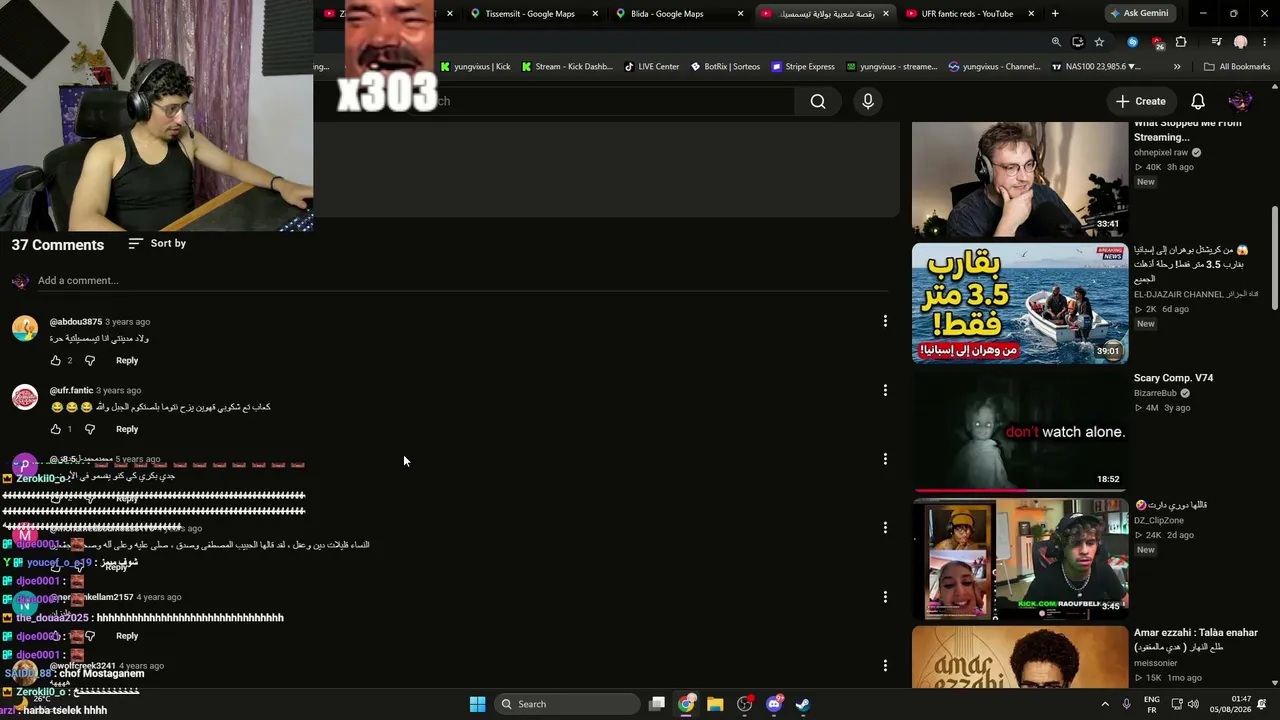
Task: Open options menu for @abdou3875 comment
Action: (x=885, y=321)
